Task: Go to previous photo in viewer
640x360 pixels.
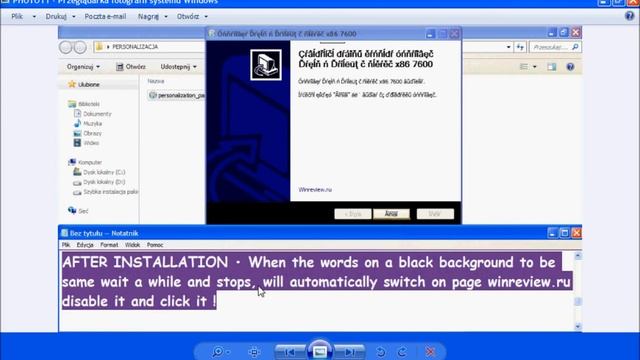Action: [x=290, y=351]
